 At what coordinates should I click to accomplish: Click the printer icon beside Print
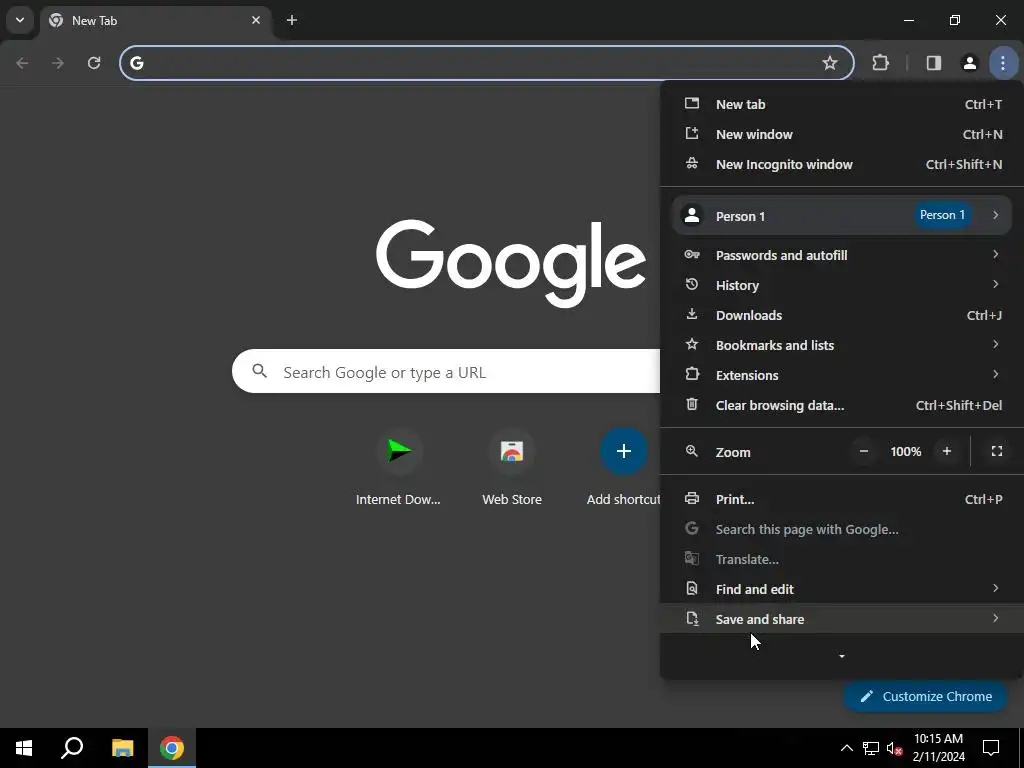(692, 499)
